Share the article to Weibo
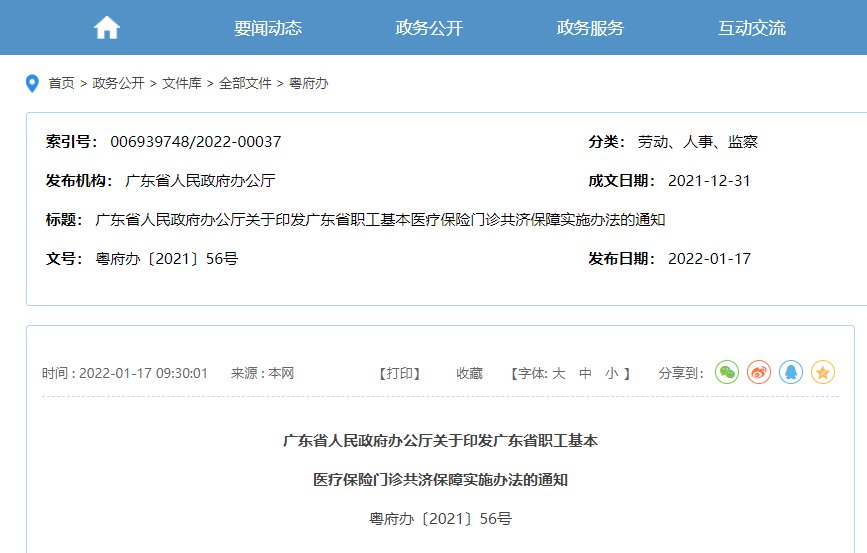 coord(759,372)
